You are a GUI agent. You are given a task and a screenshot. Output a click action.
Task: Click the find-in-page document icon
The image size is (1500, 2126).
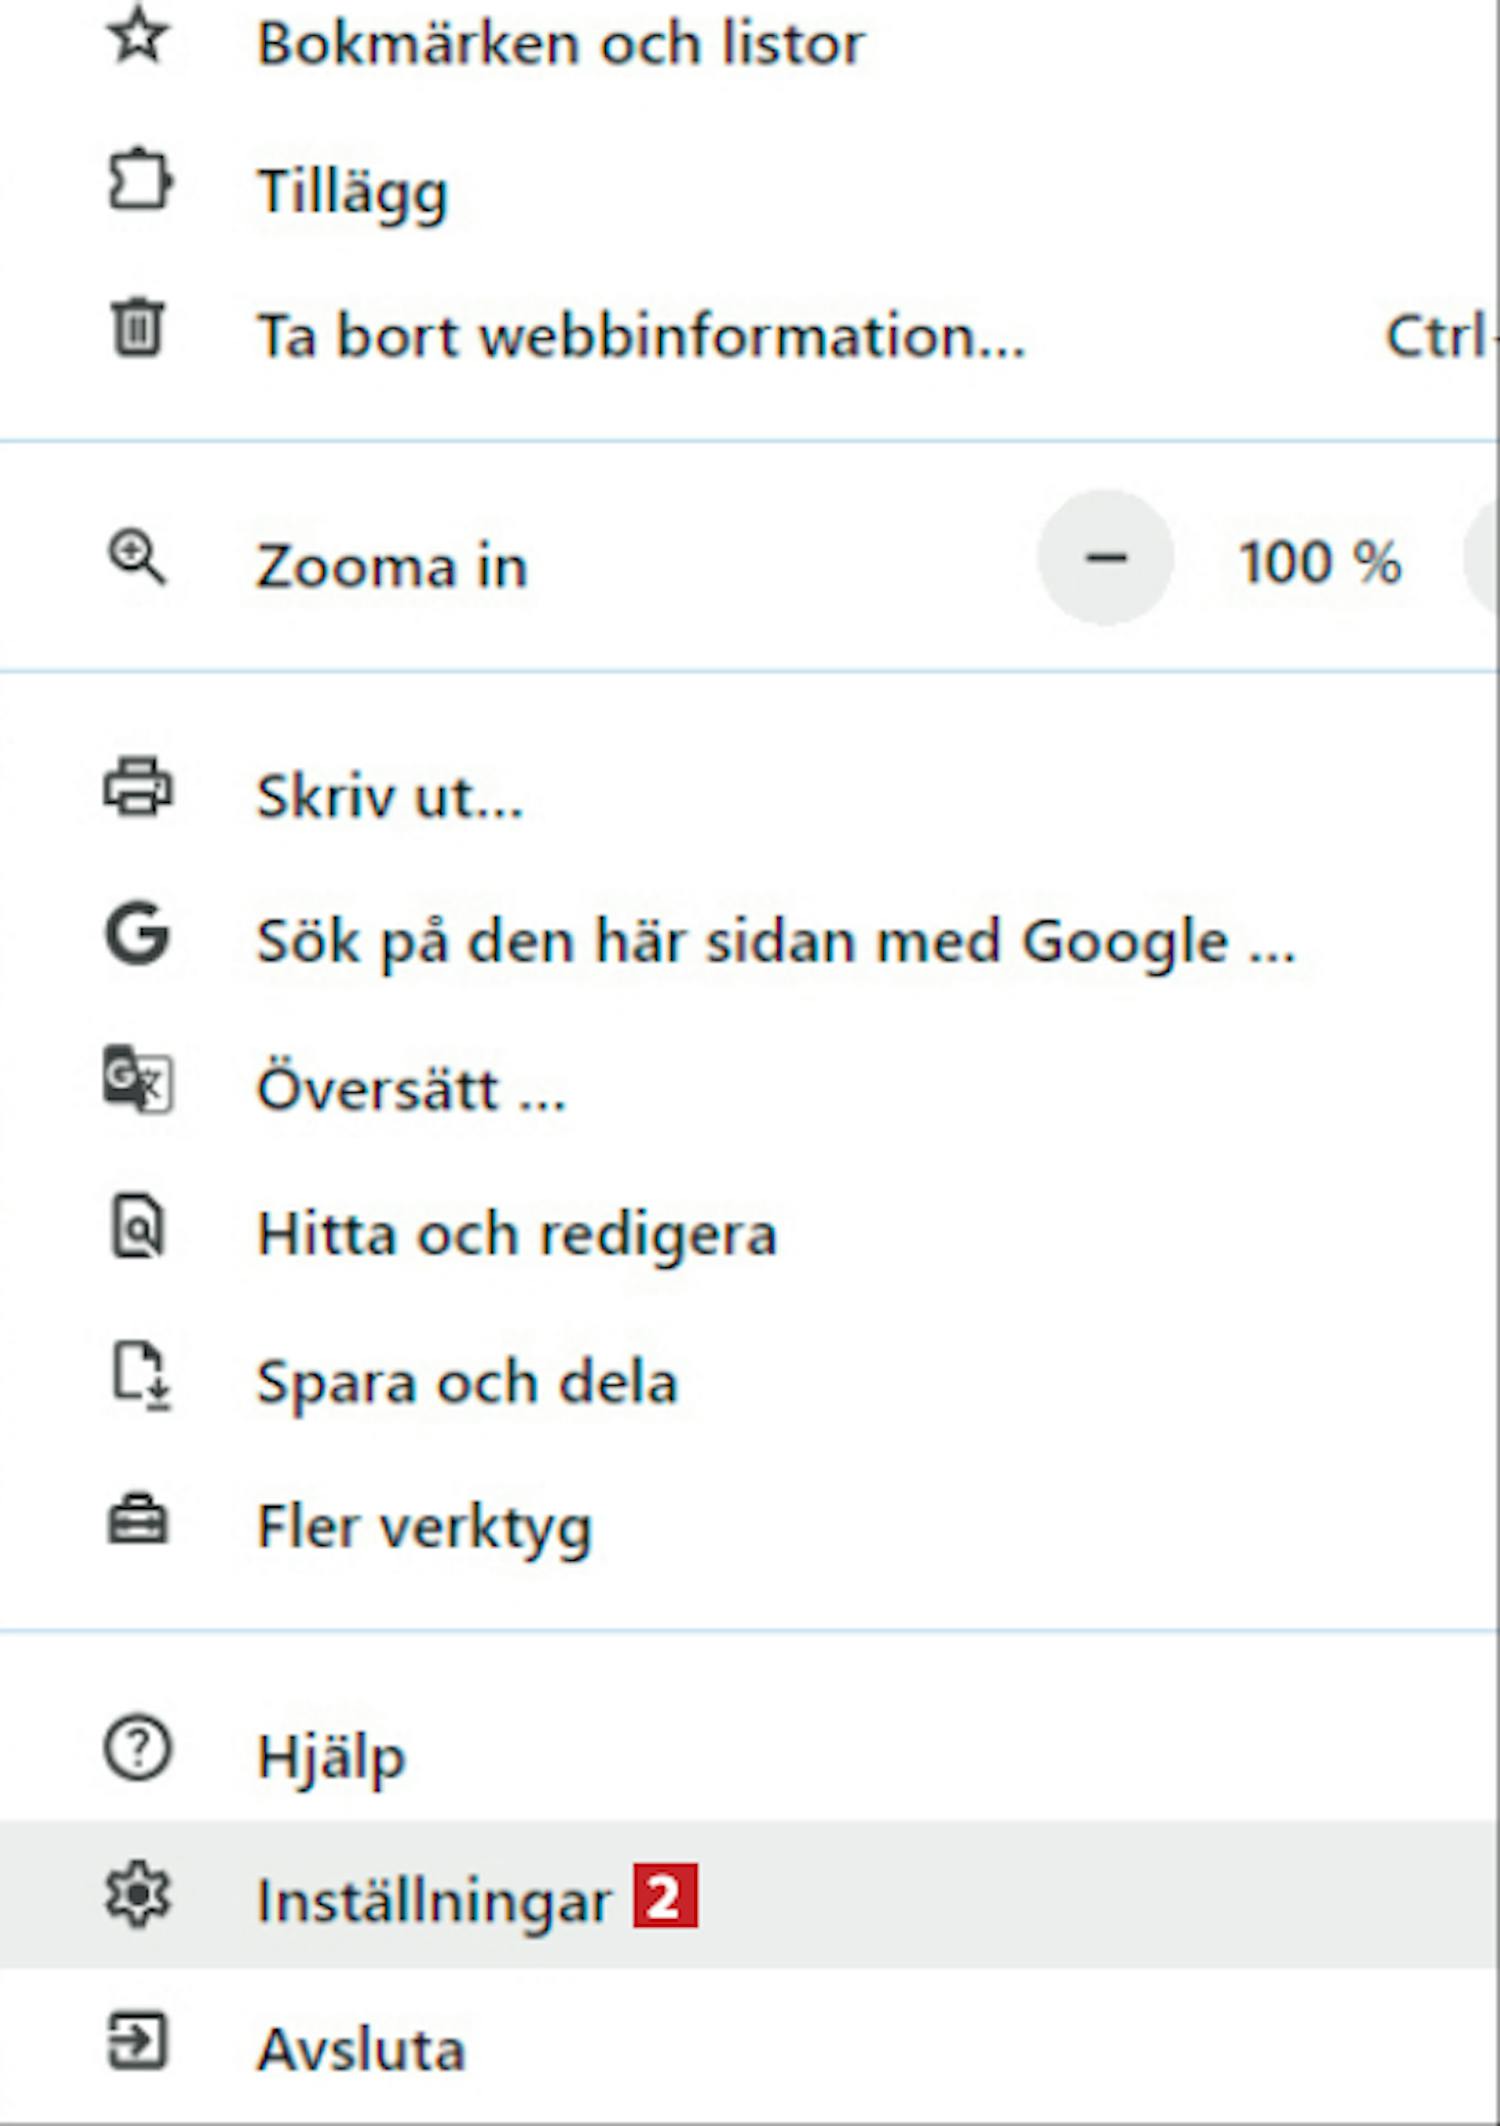coord(137,1226)
